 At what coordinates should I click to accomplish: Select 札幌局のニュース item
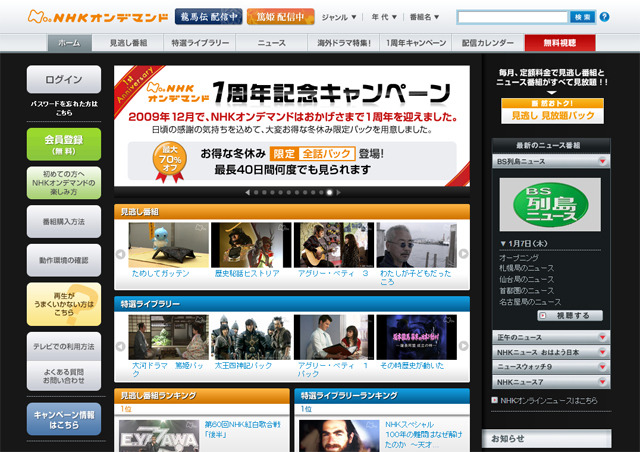[527, 268]
